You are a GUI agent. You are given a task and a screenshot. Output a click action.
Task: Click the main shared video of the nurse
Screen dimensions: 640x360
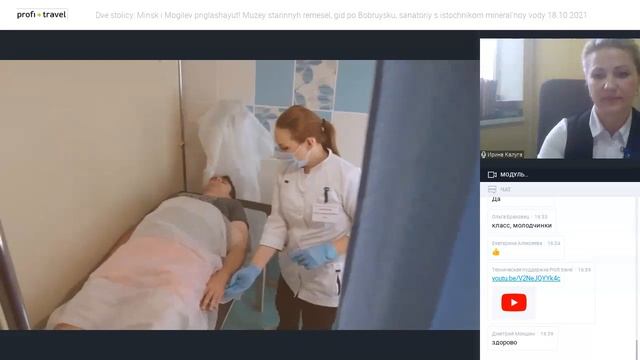tap(240, 195)
